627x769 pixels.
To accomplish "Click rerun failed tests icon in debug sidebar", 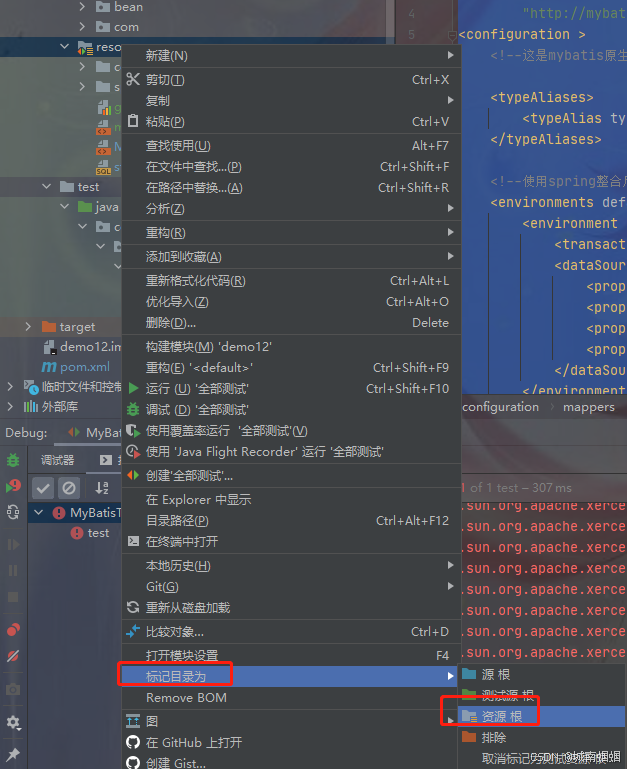I will click(x=13, y=486).
